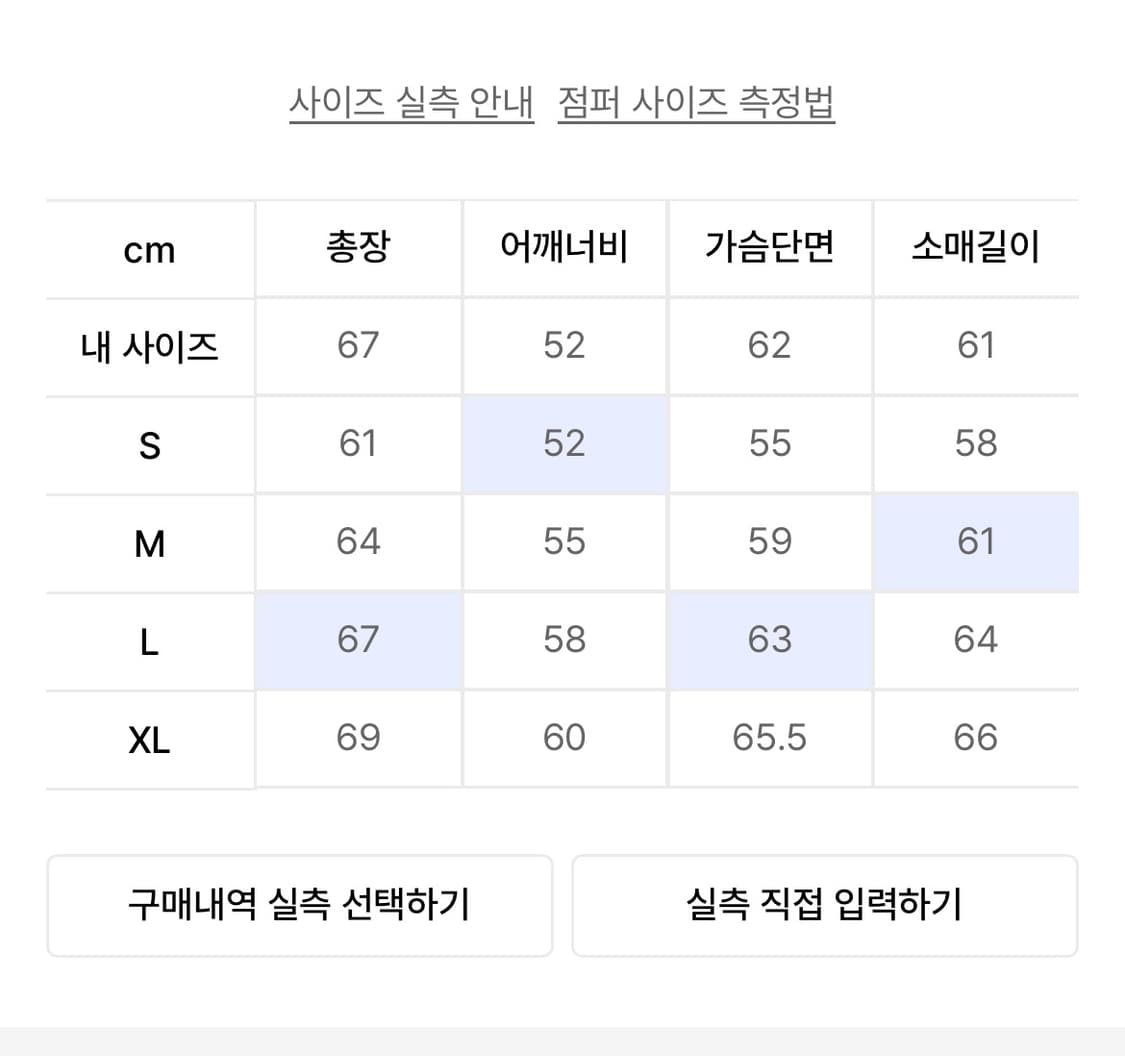The image size is (1125, 1056).
Task: Select the highlighted 63 chest width for size L
Action: [x=770, y=640]
